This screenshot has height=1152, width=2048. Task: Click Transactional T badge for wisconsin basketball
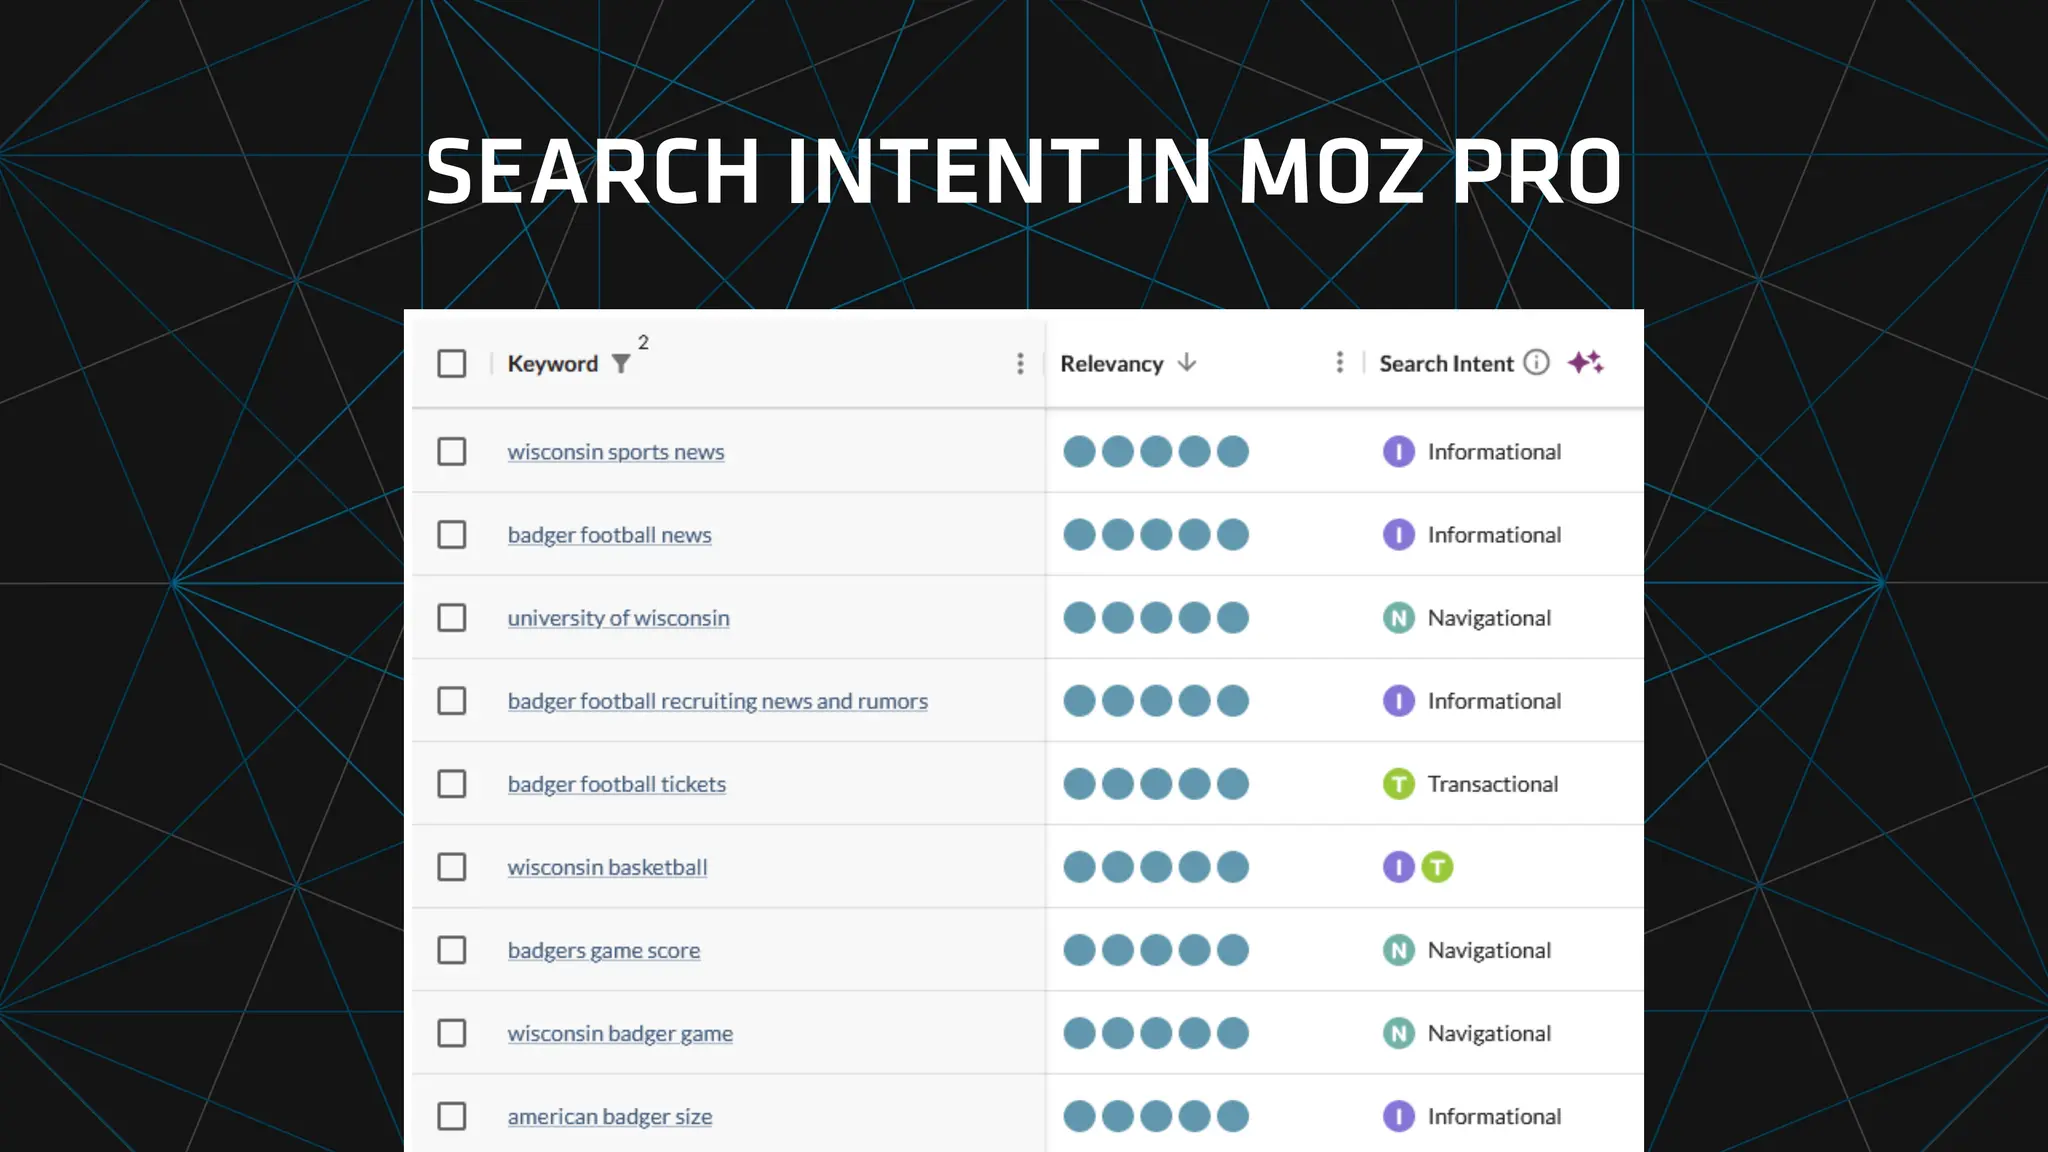point(1437,867)
